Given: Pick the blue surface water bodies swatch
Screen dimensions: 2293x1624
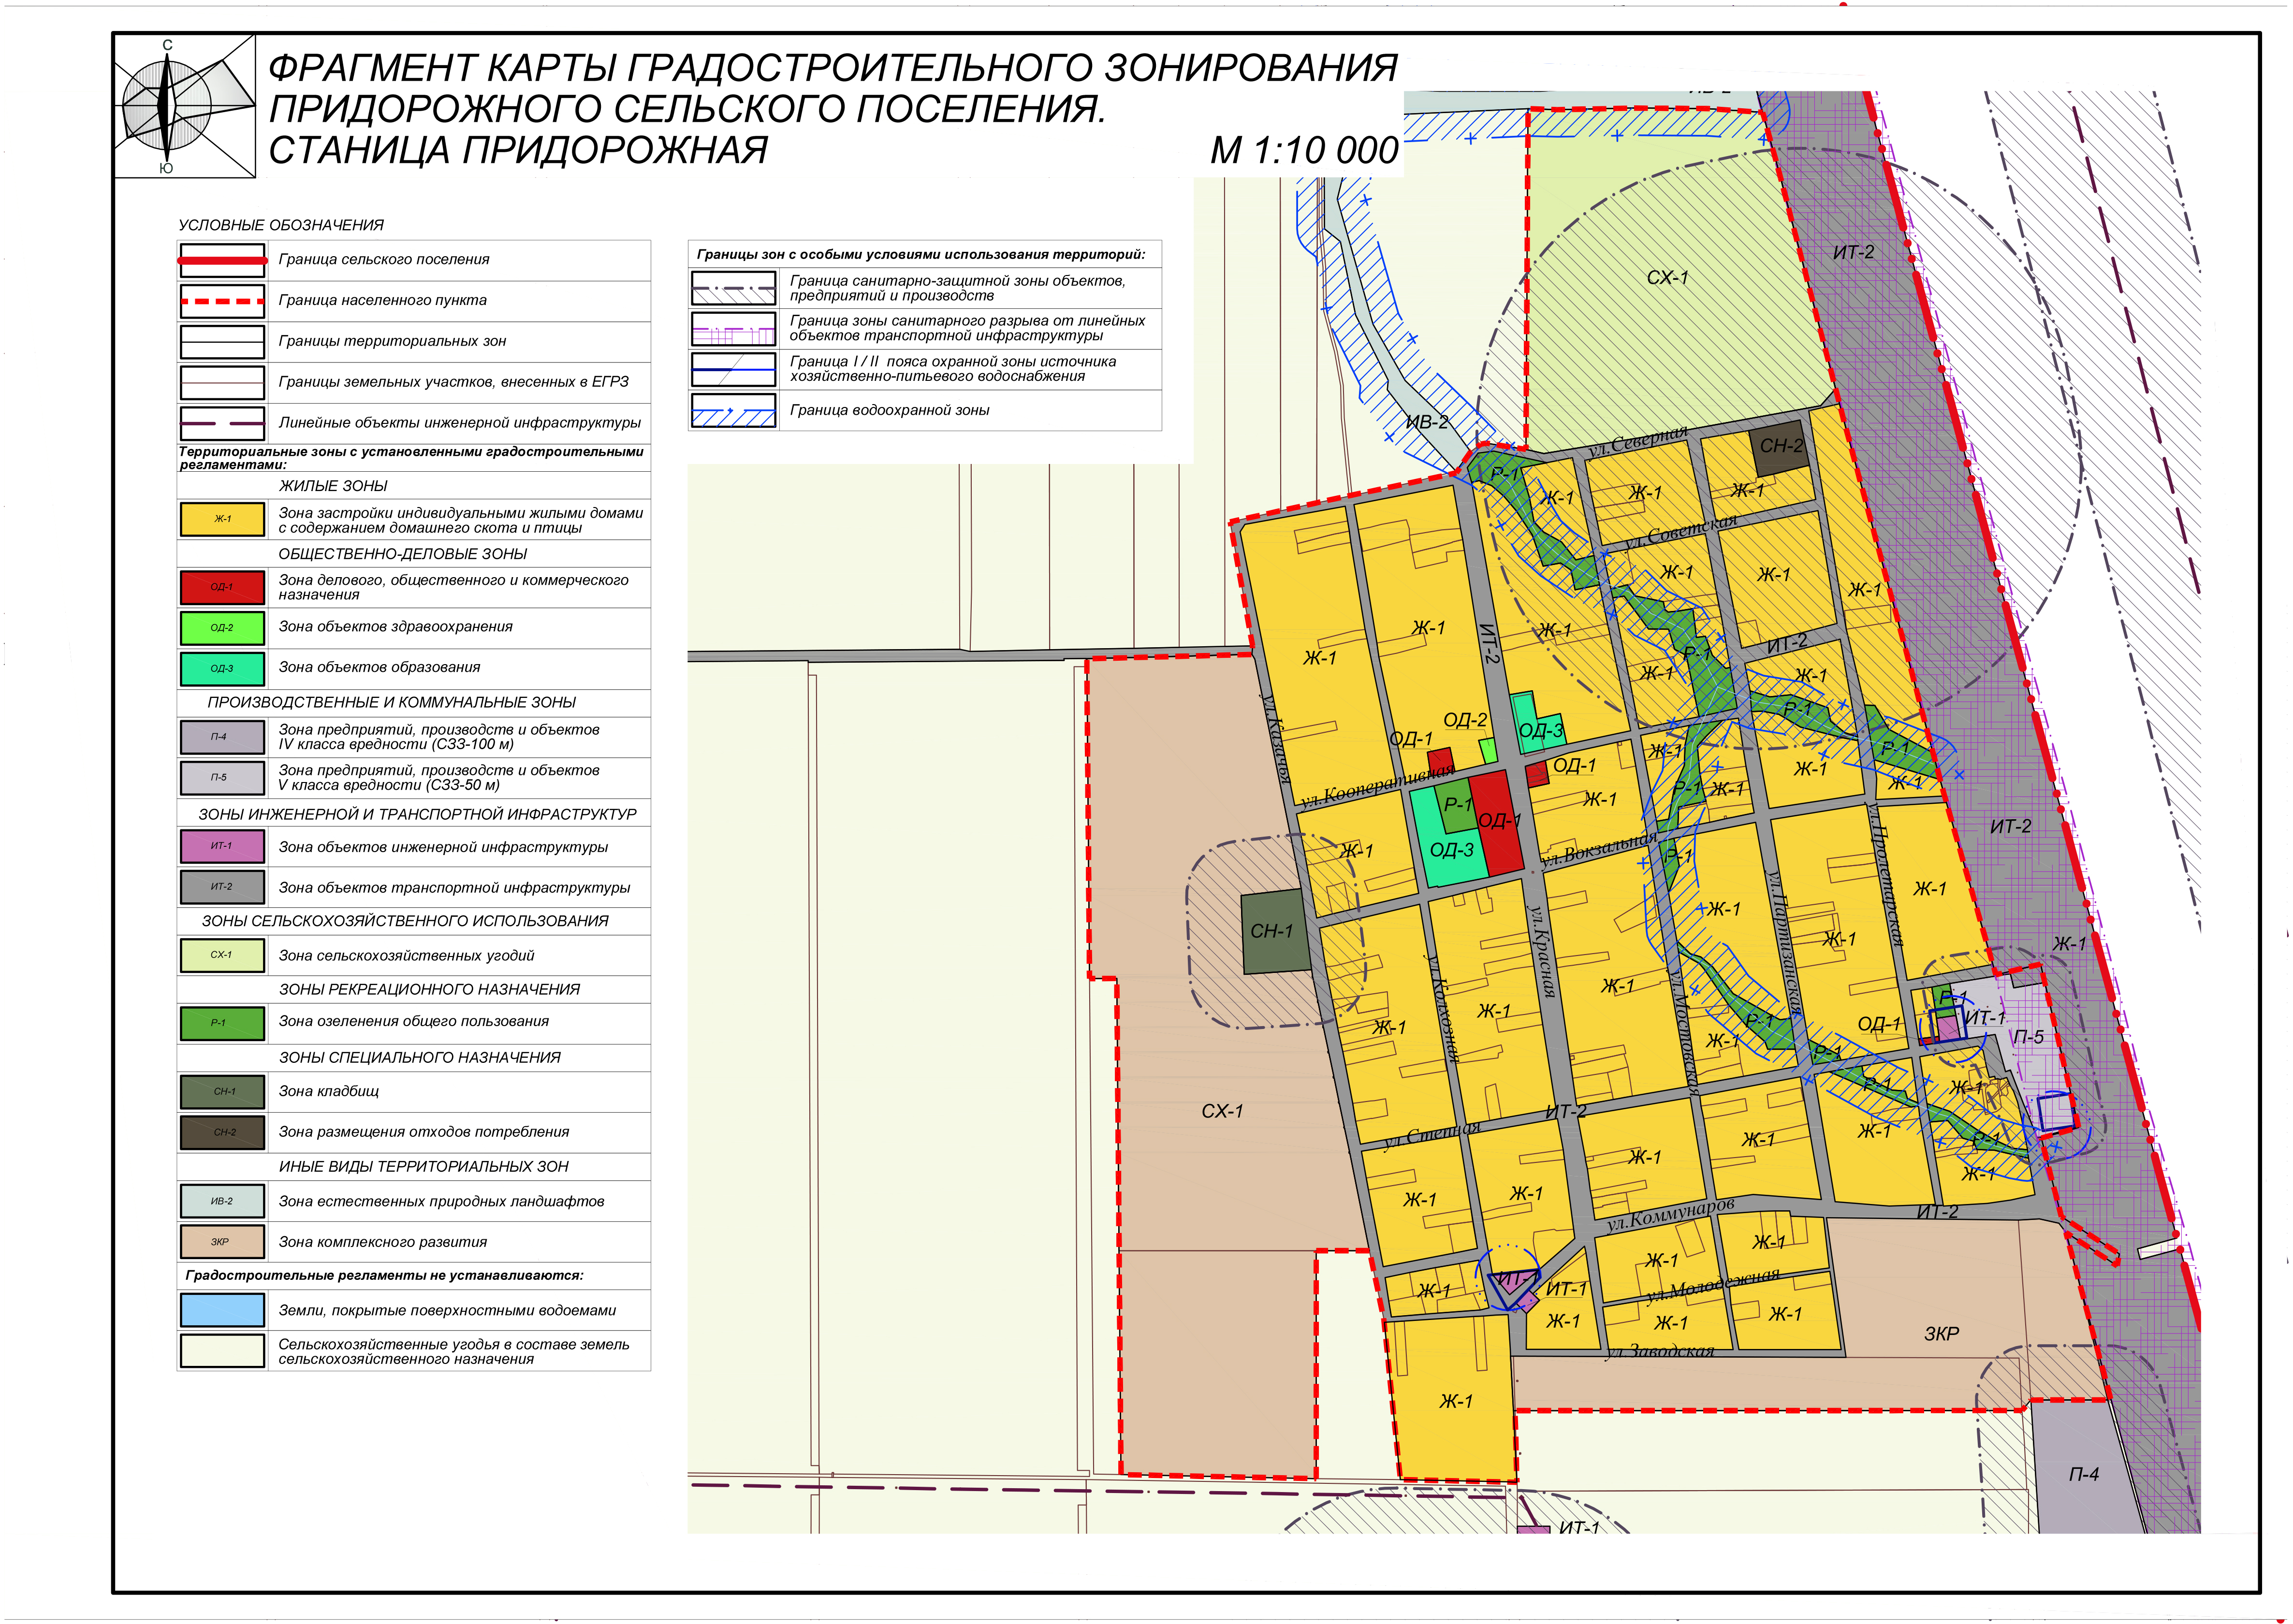Looking at the screenshot, I should [222, 1310].
